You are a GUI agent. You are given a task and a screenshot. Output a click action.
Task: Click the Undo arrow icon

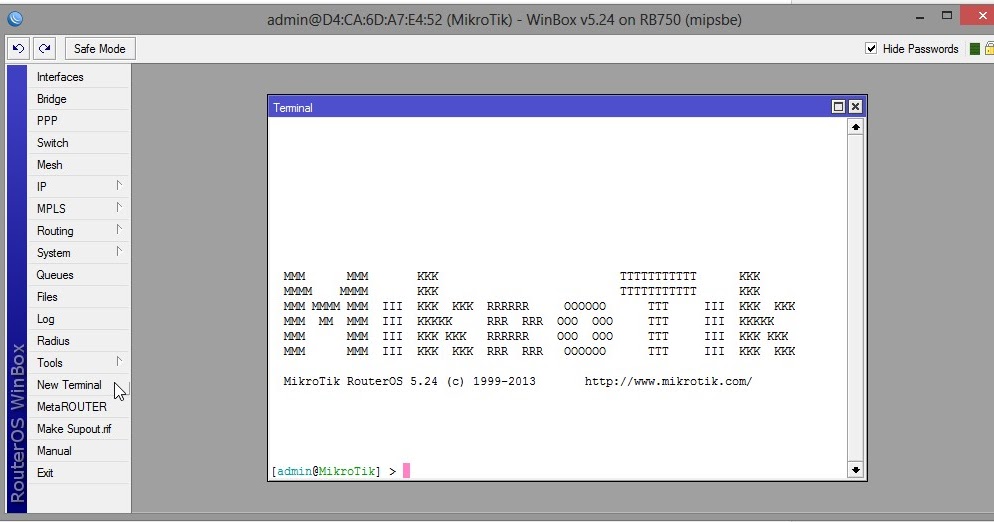[18, 48]
